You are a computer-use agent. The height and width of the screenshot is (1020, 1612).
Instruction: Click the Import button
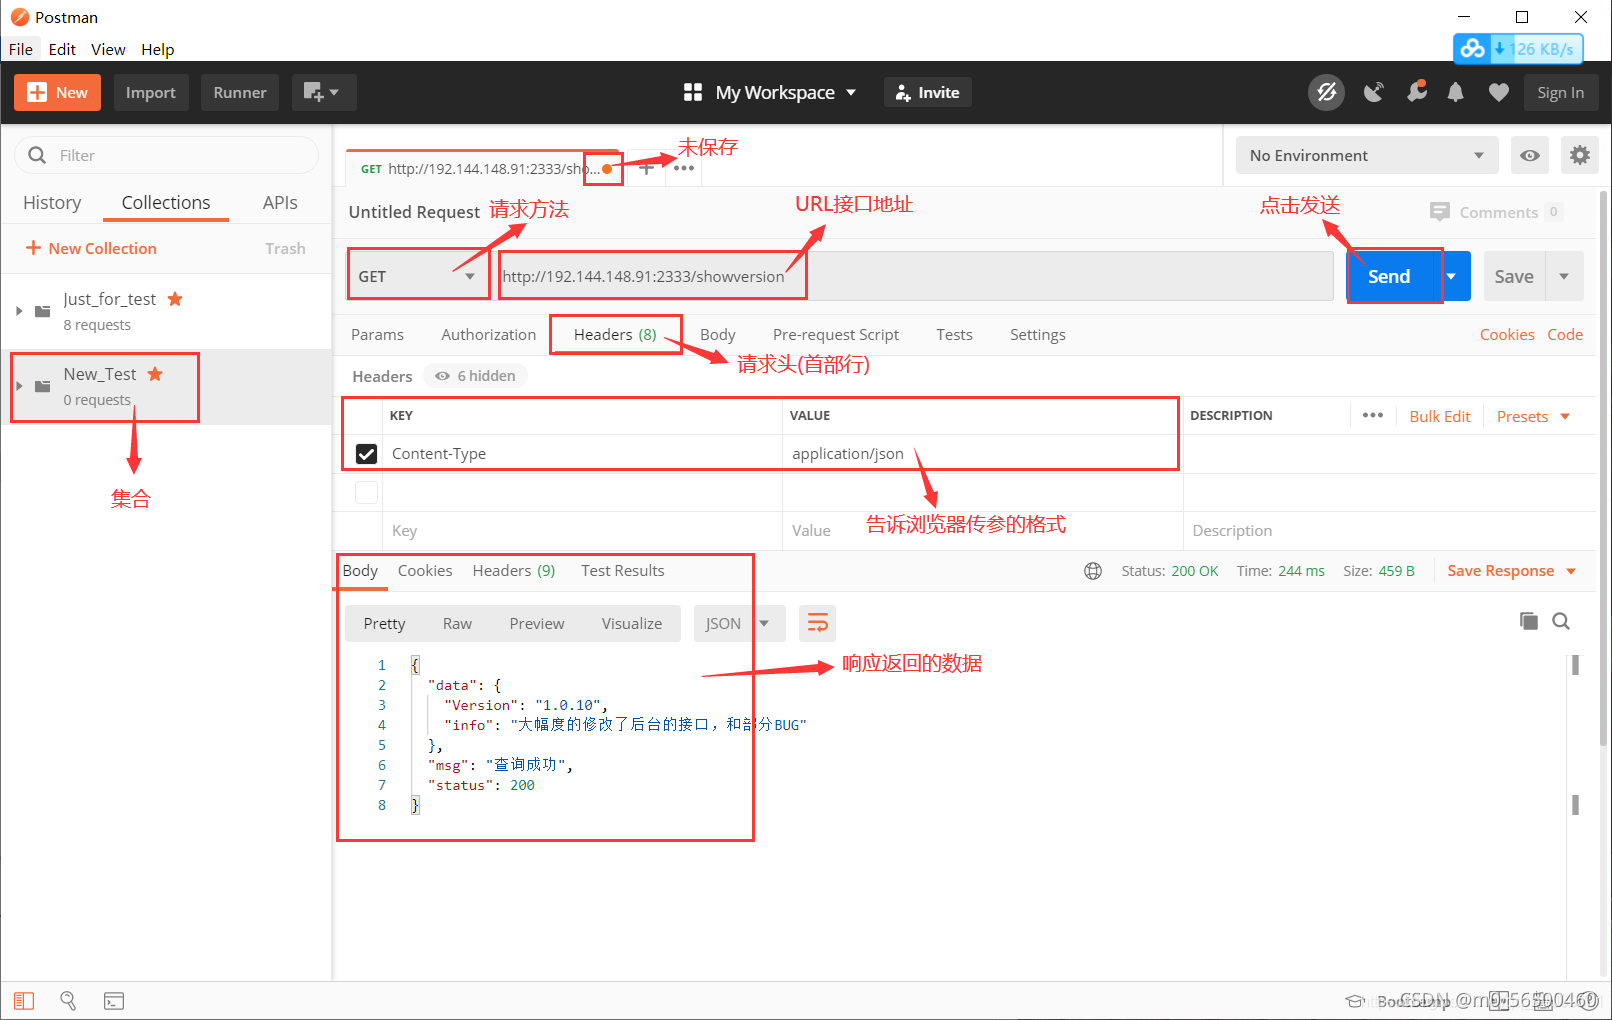[x=151, y=92]
